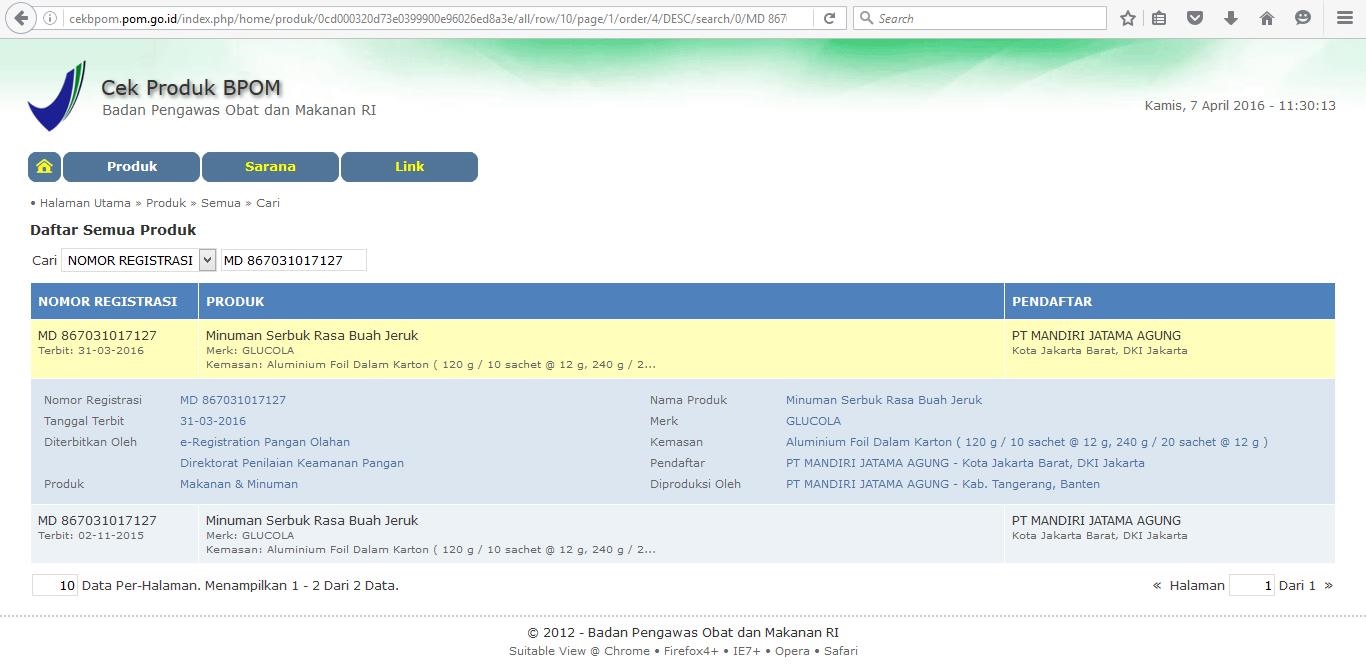Click the footer copyright text

(x=683, y=632)
